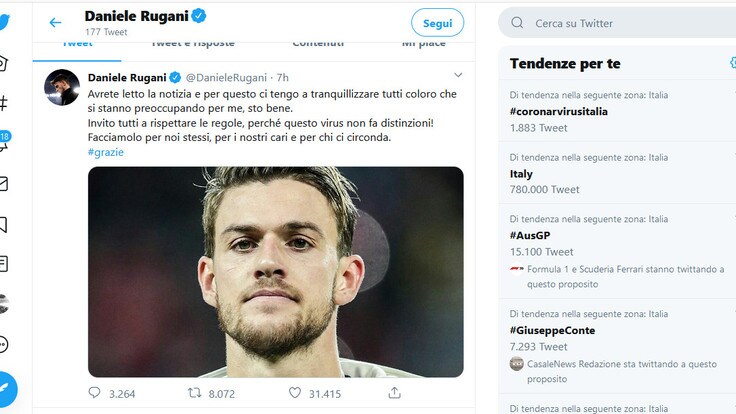Open the #grazie hashtag link
This screenshot has height=414, width=736.
105,152
